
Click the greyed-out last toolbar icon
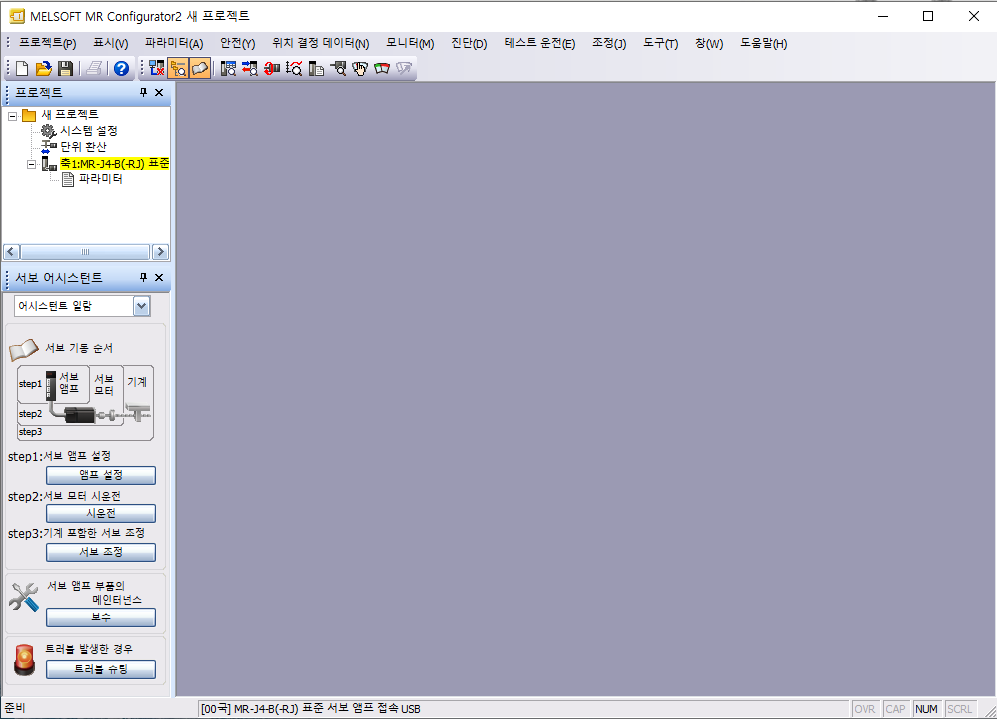404,68
